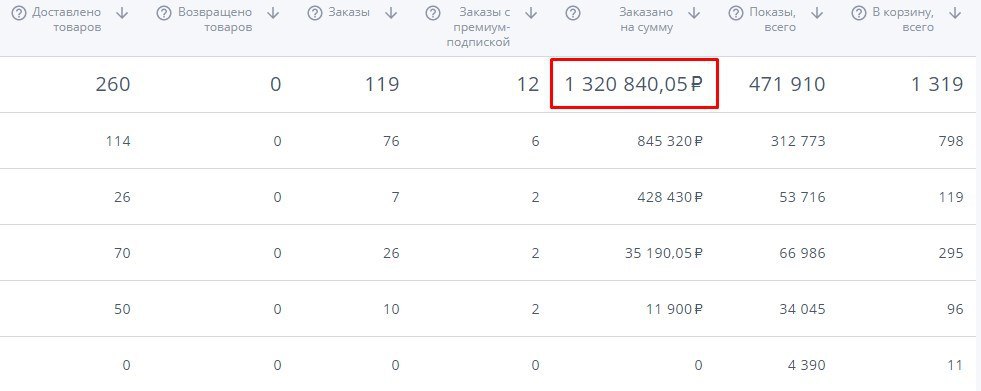The width and height of the screenshot is (981, 391).
Task: Click the В корзину, всего header label
Action: pos(903,20)
